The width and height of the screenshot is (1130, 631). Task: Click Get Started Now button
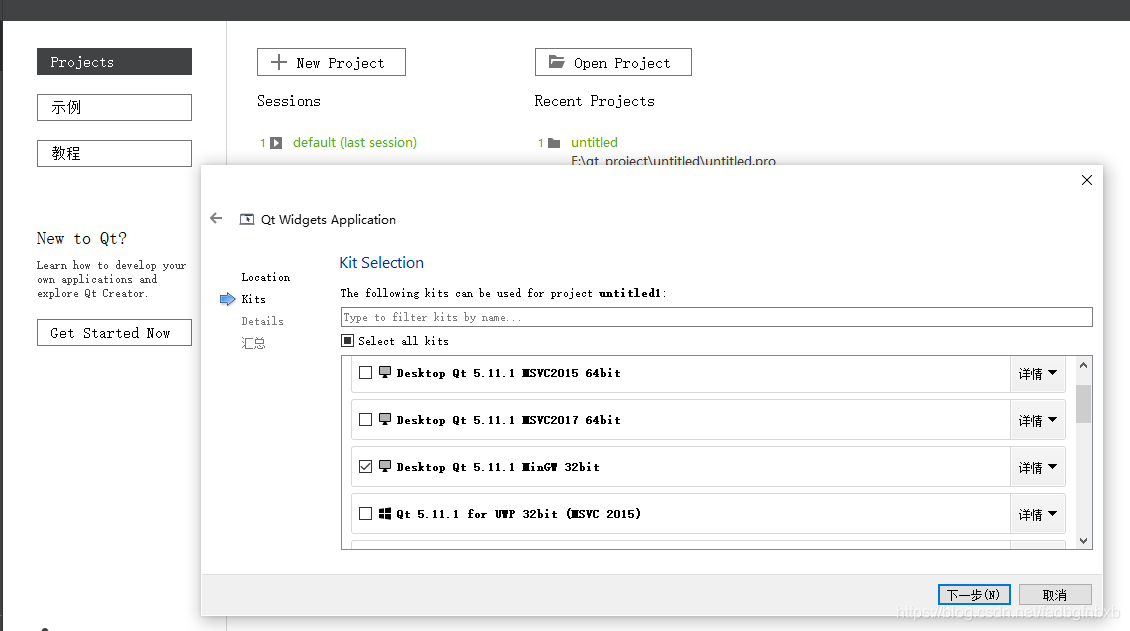click(115, 333)
